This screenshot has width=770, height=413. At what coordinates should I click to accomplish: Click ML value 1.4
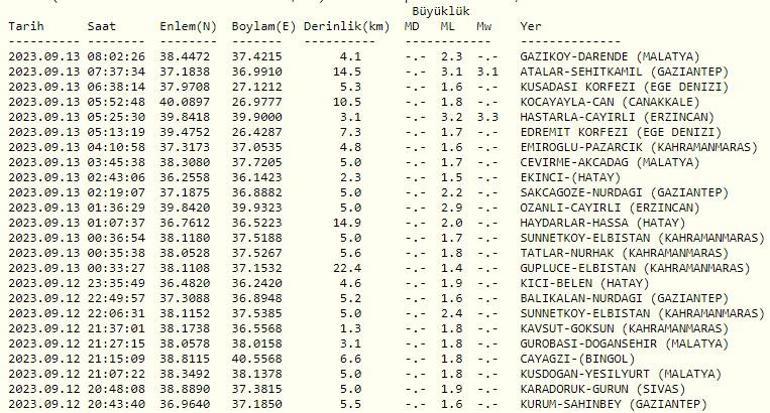coord(451,269)
